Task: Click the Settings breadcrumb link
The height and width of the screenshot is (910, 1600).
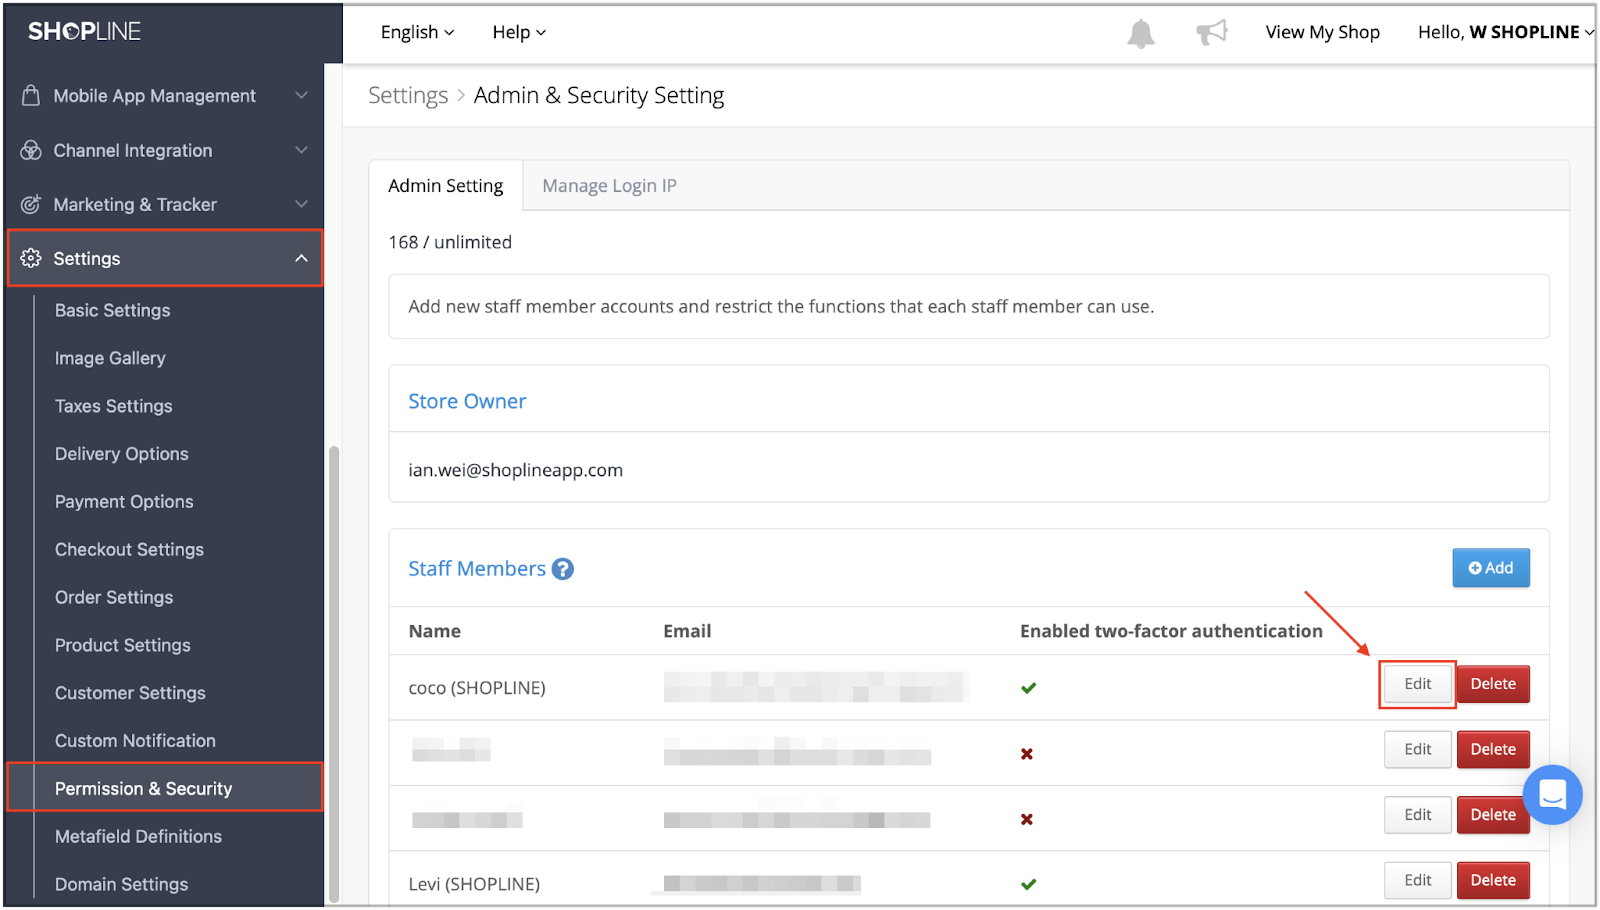Action: [x=408, y=95]
